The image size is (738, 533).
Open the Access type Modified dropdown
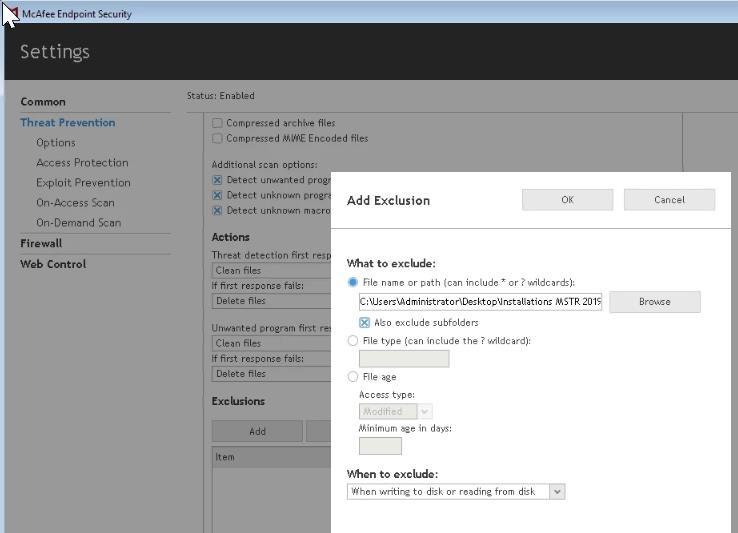point(395,412)
